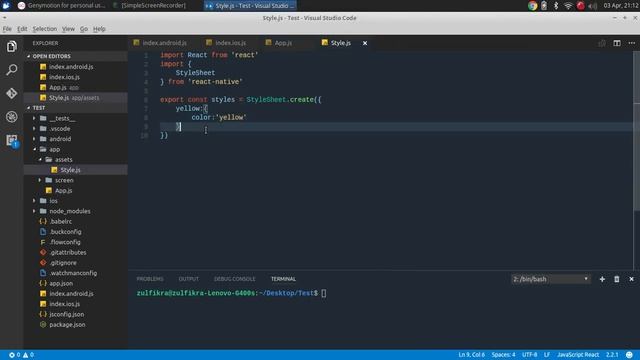Viewport: 640px width, 360px height.
Task: Open package.json in the explorer
Action: (x=76, y=325)
